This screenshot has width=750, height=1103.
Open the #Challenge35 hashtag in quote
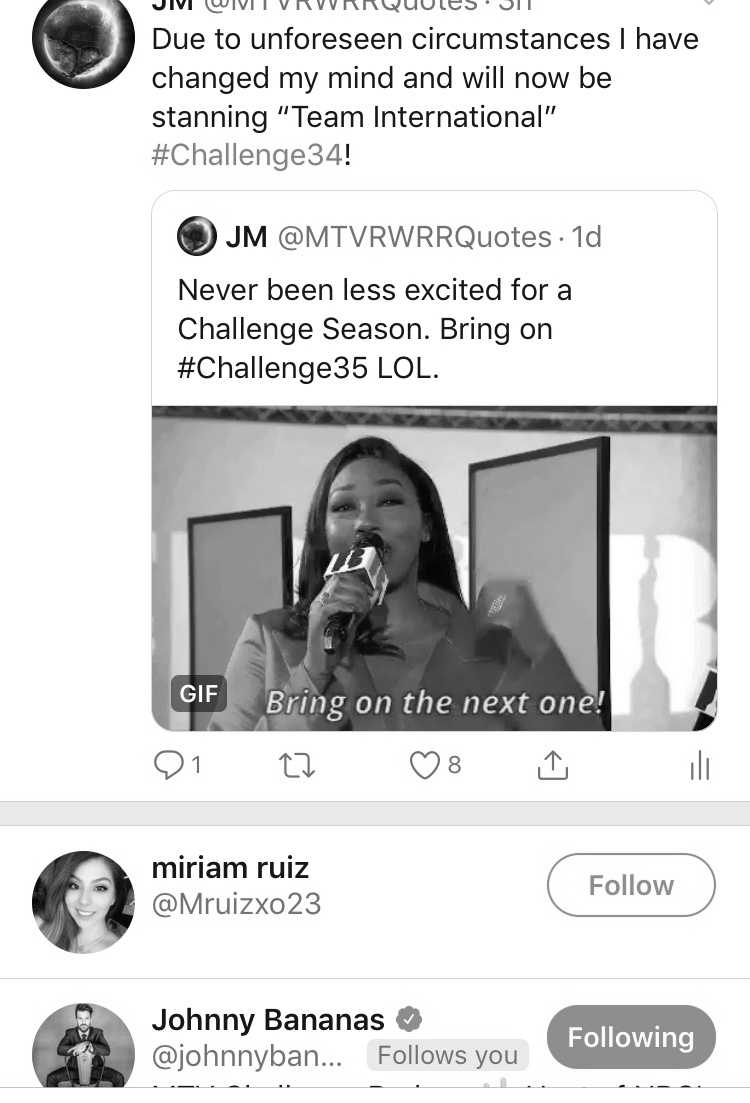[272, 368]
